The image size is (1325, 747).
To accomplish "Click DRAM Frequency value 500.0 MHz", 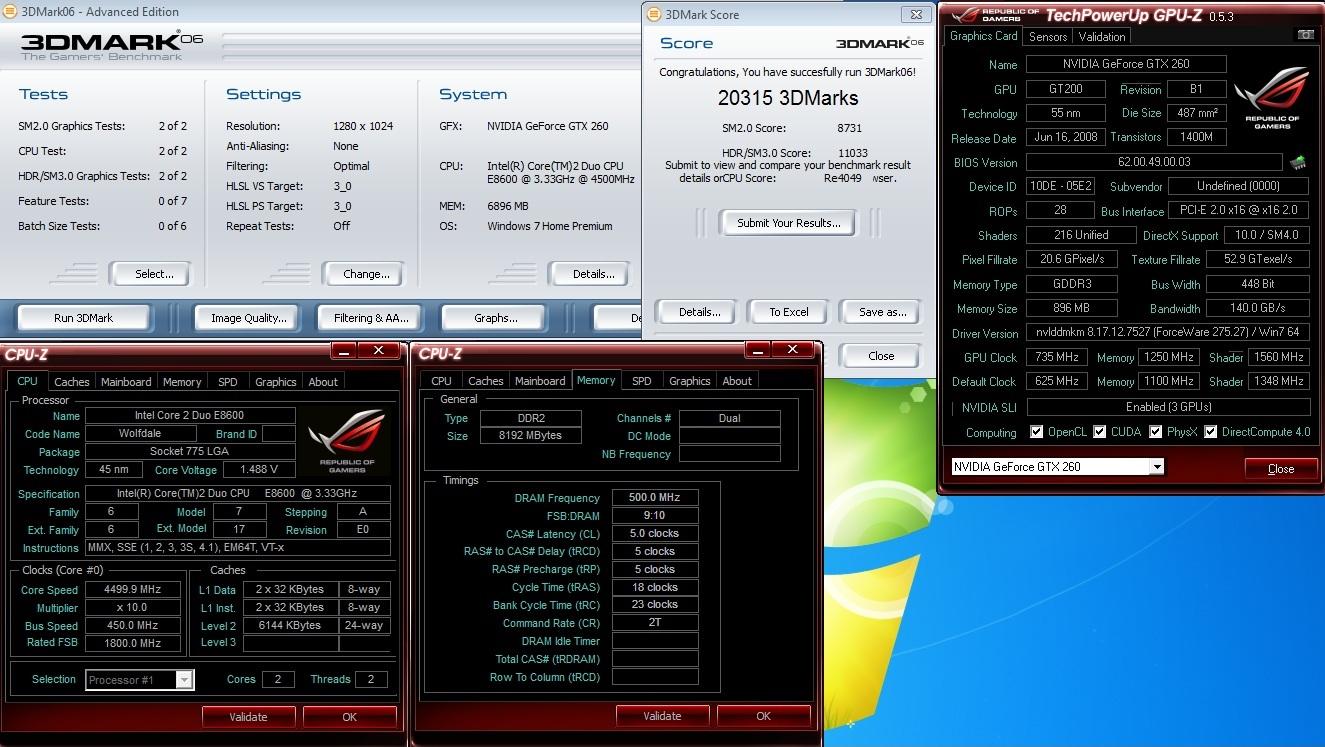I will click(x=654, y=498).
